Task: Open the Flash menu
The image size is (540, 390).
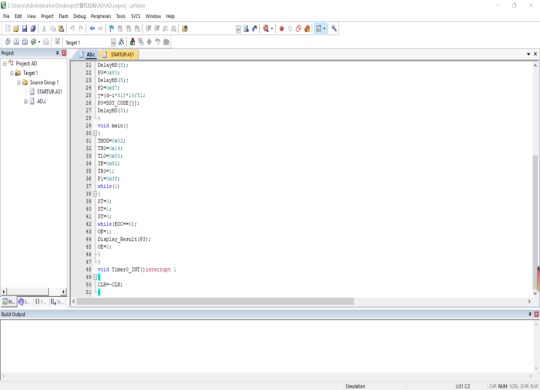Action: (x=63, y=16)
